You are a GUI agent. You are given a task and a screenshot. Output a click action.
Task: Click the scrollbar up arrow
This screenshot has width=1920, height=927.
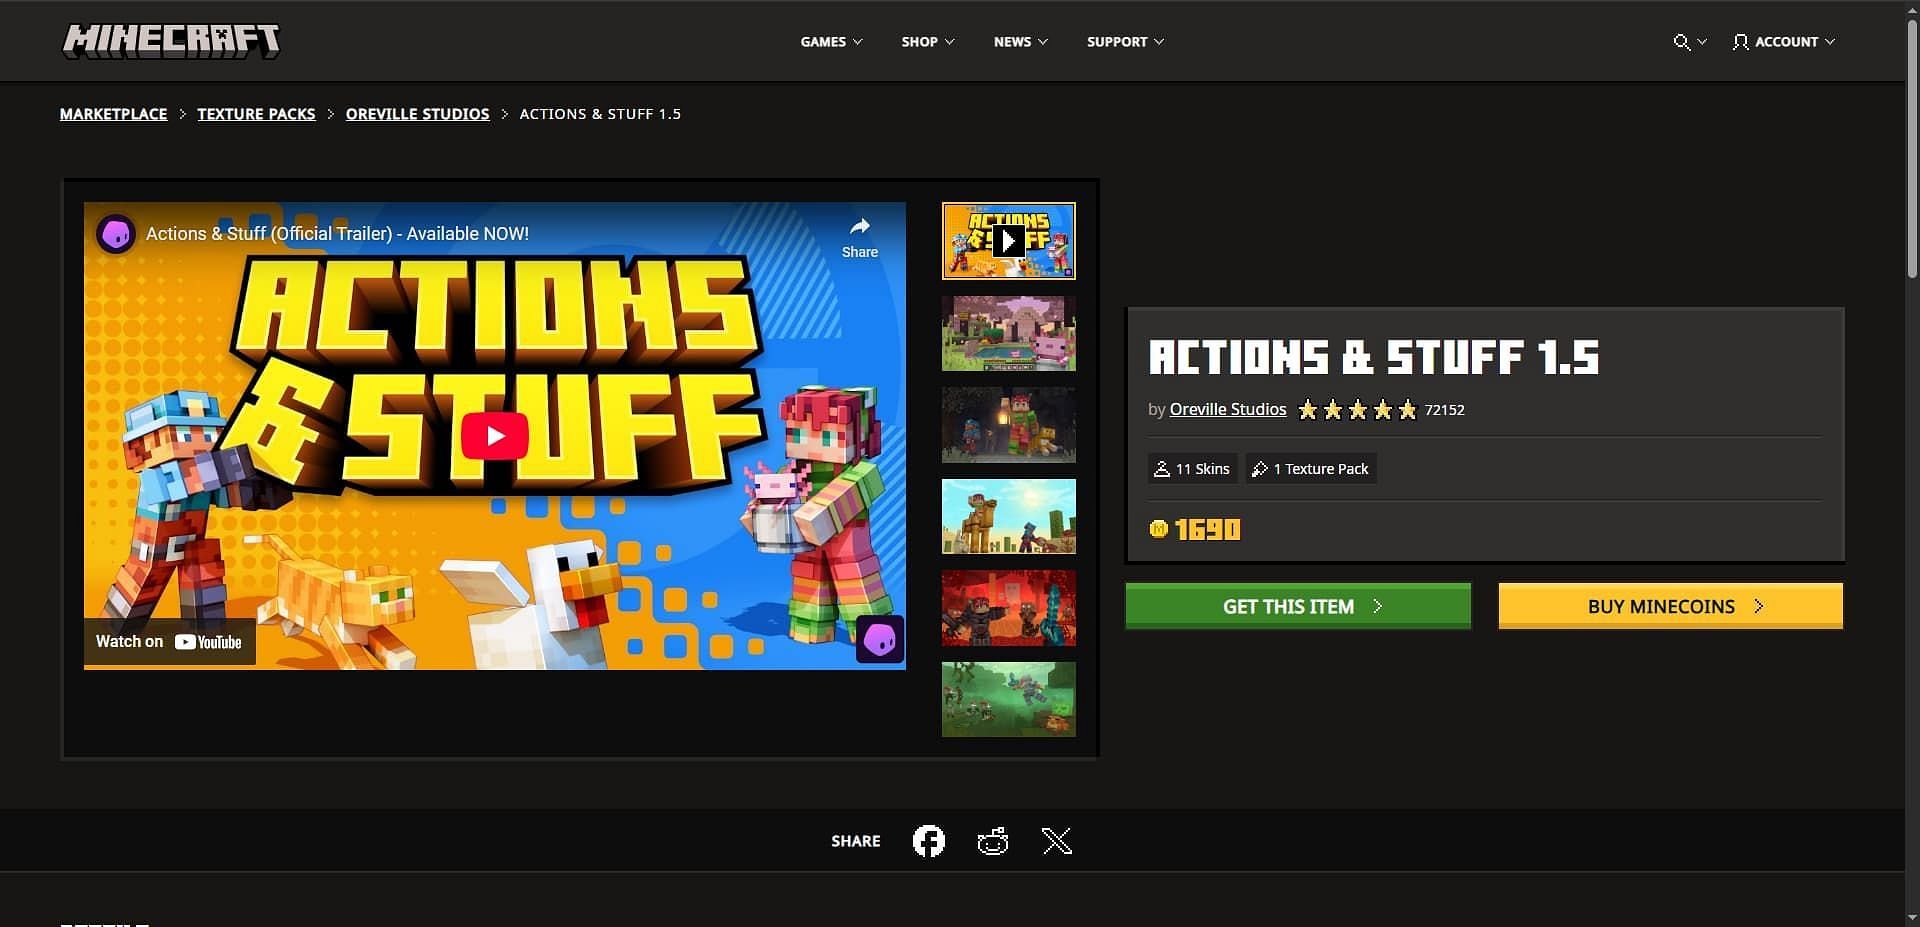click(1912, 10)
